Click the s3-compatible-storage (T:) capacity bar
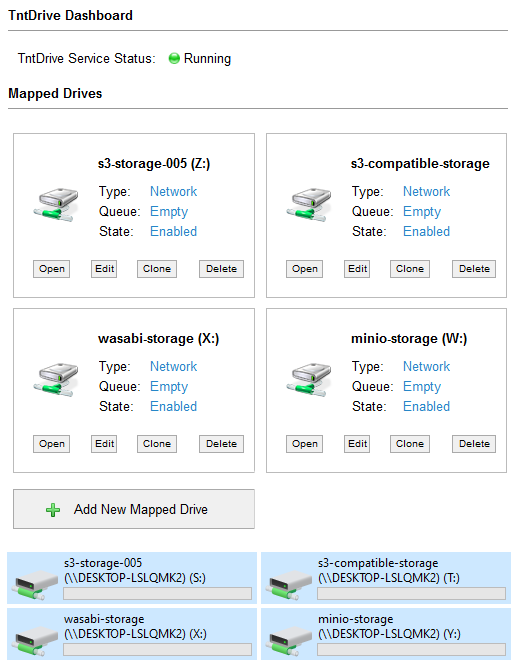 pyautogui.click(x=411, y=594)
